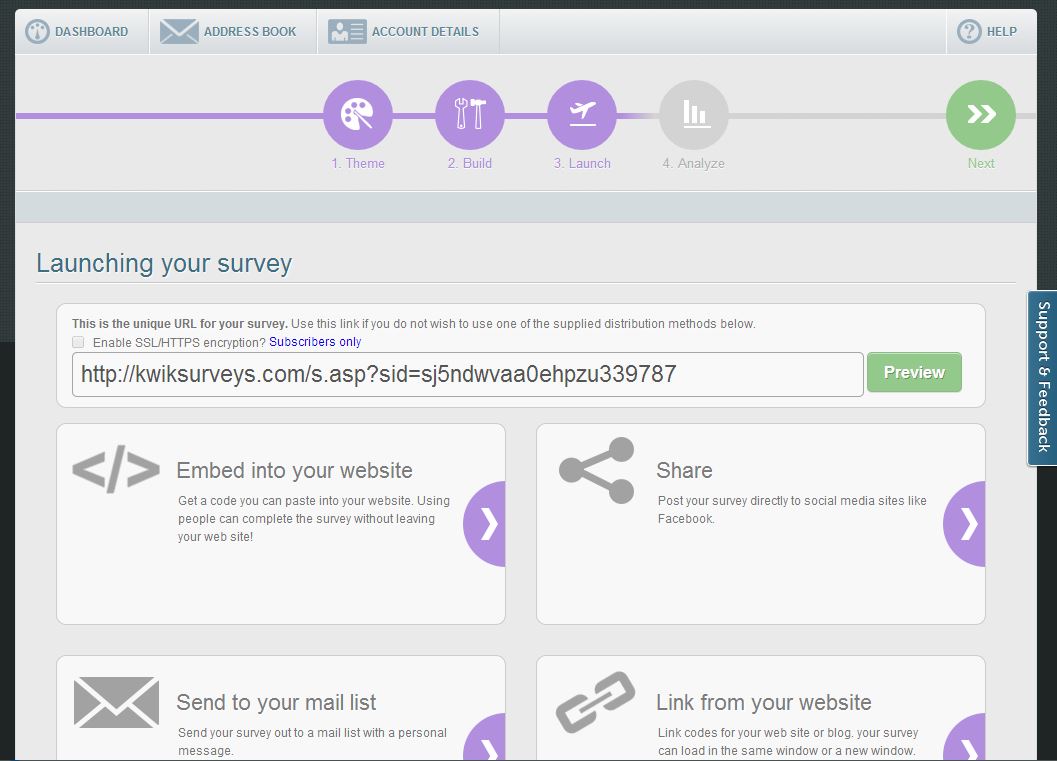Viewport: 1057px width, 761px height.
Task: Select the Launch airplane step icon
Action: pyautogui.click(x=581, y=115)
